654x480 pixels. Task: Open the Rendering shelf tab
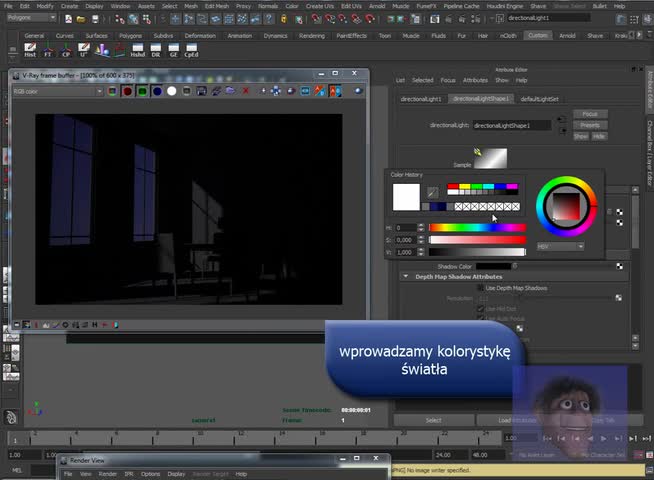click(311, 36)
